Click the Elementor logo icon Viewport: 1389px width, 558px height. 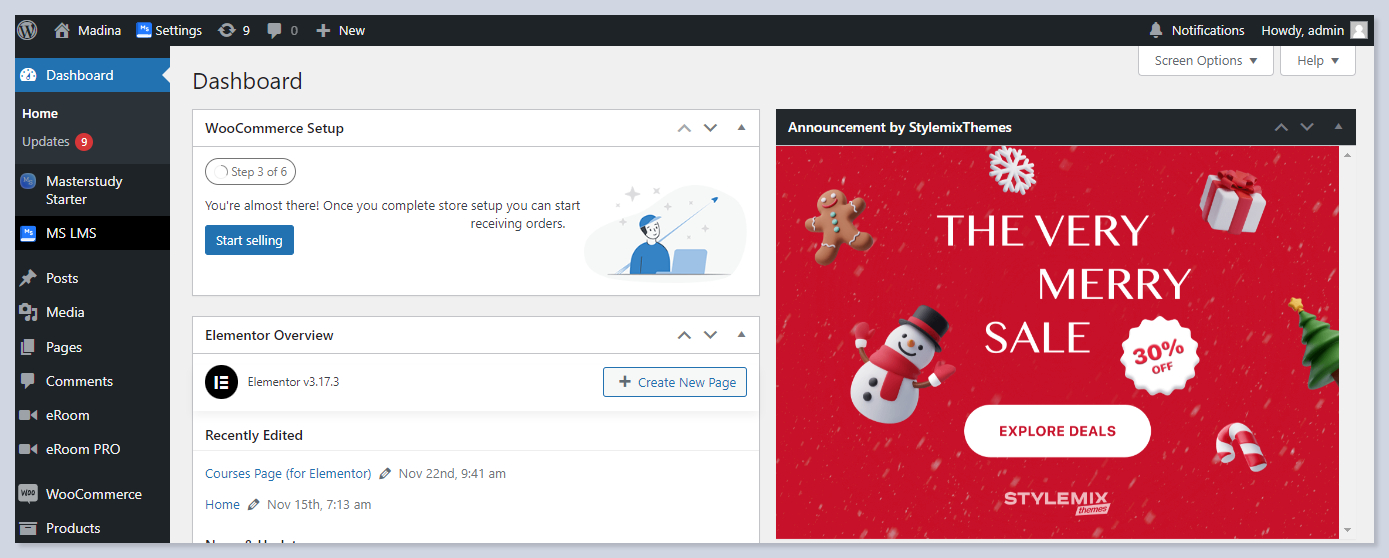pyautogui.click(x=221, y=382)
